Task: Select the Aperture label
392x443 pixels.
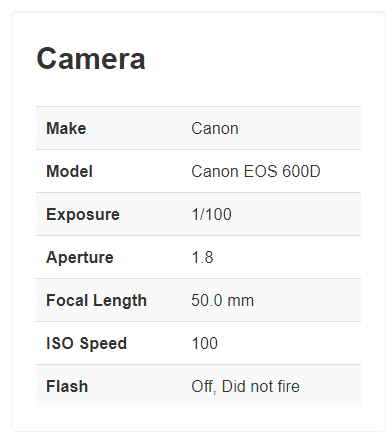Action: [x=80, y=257]
